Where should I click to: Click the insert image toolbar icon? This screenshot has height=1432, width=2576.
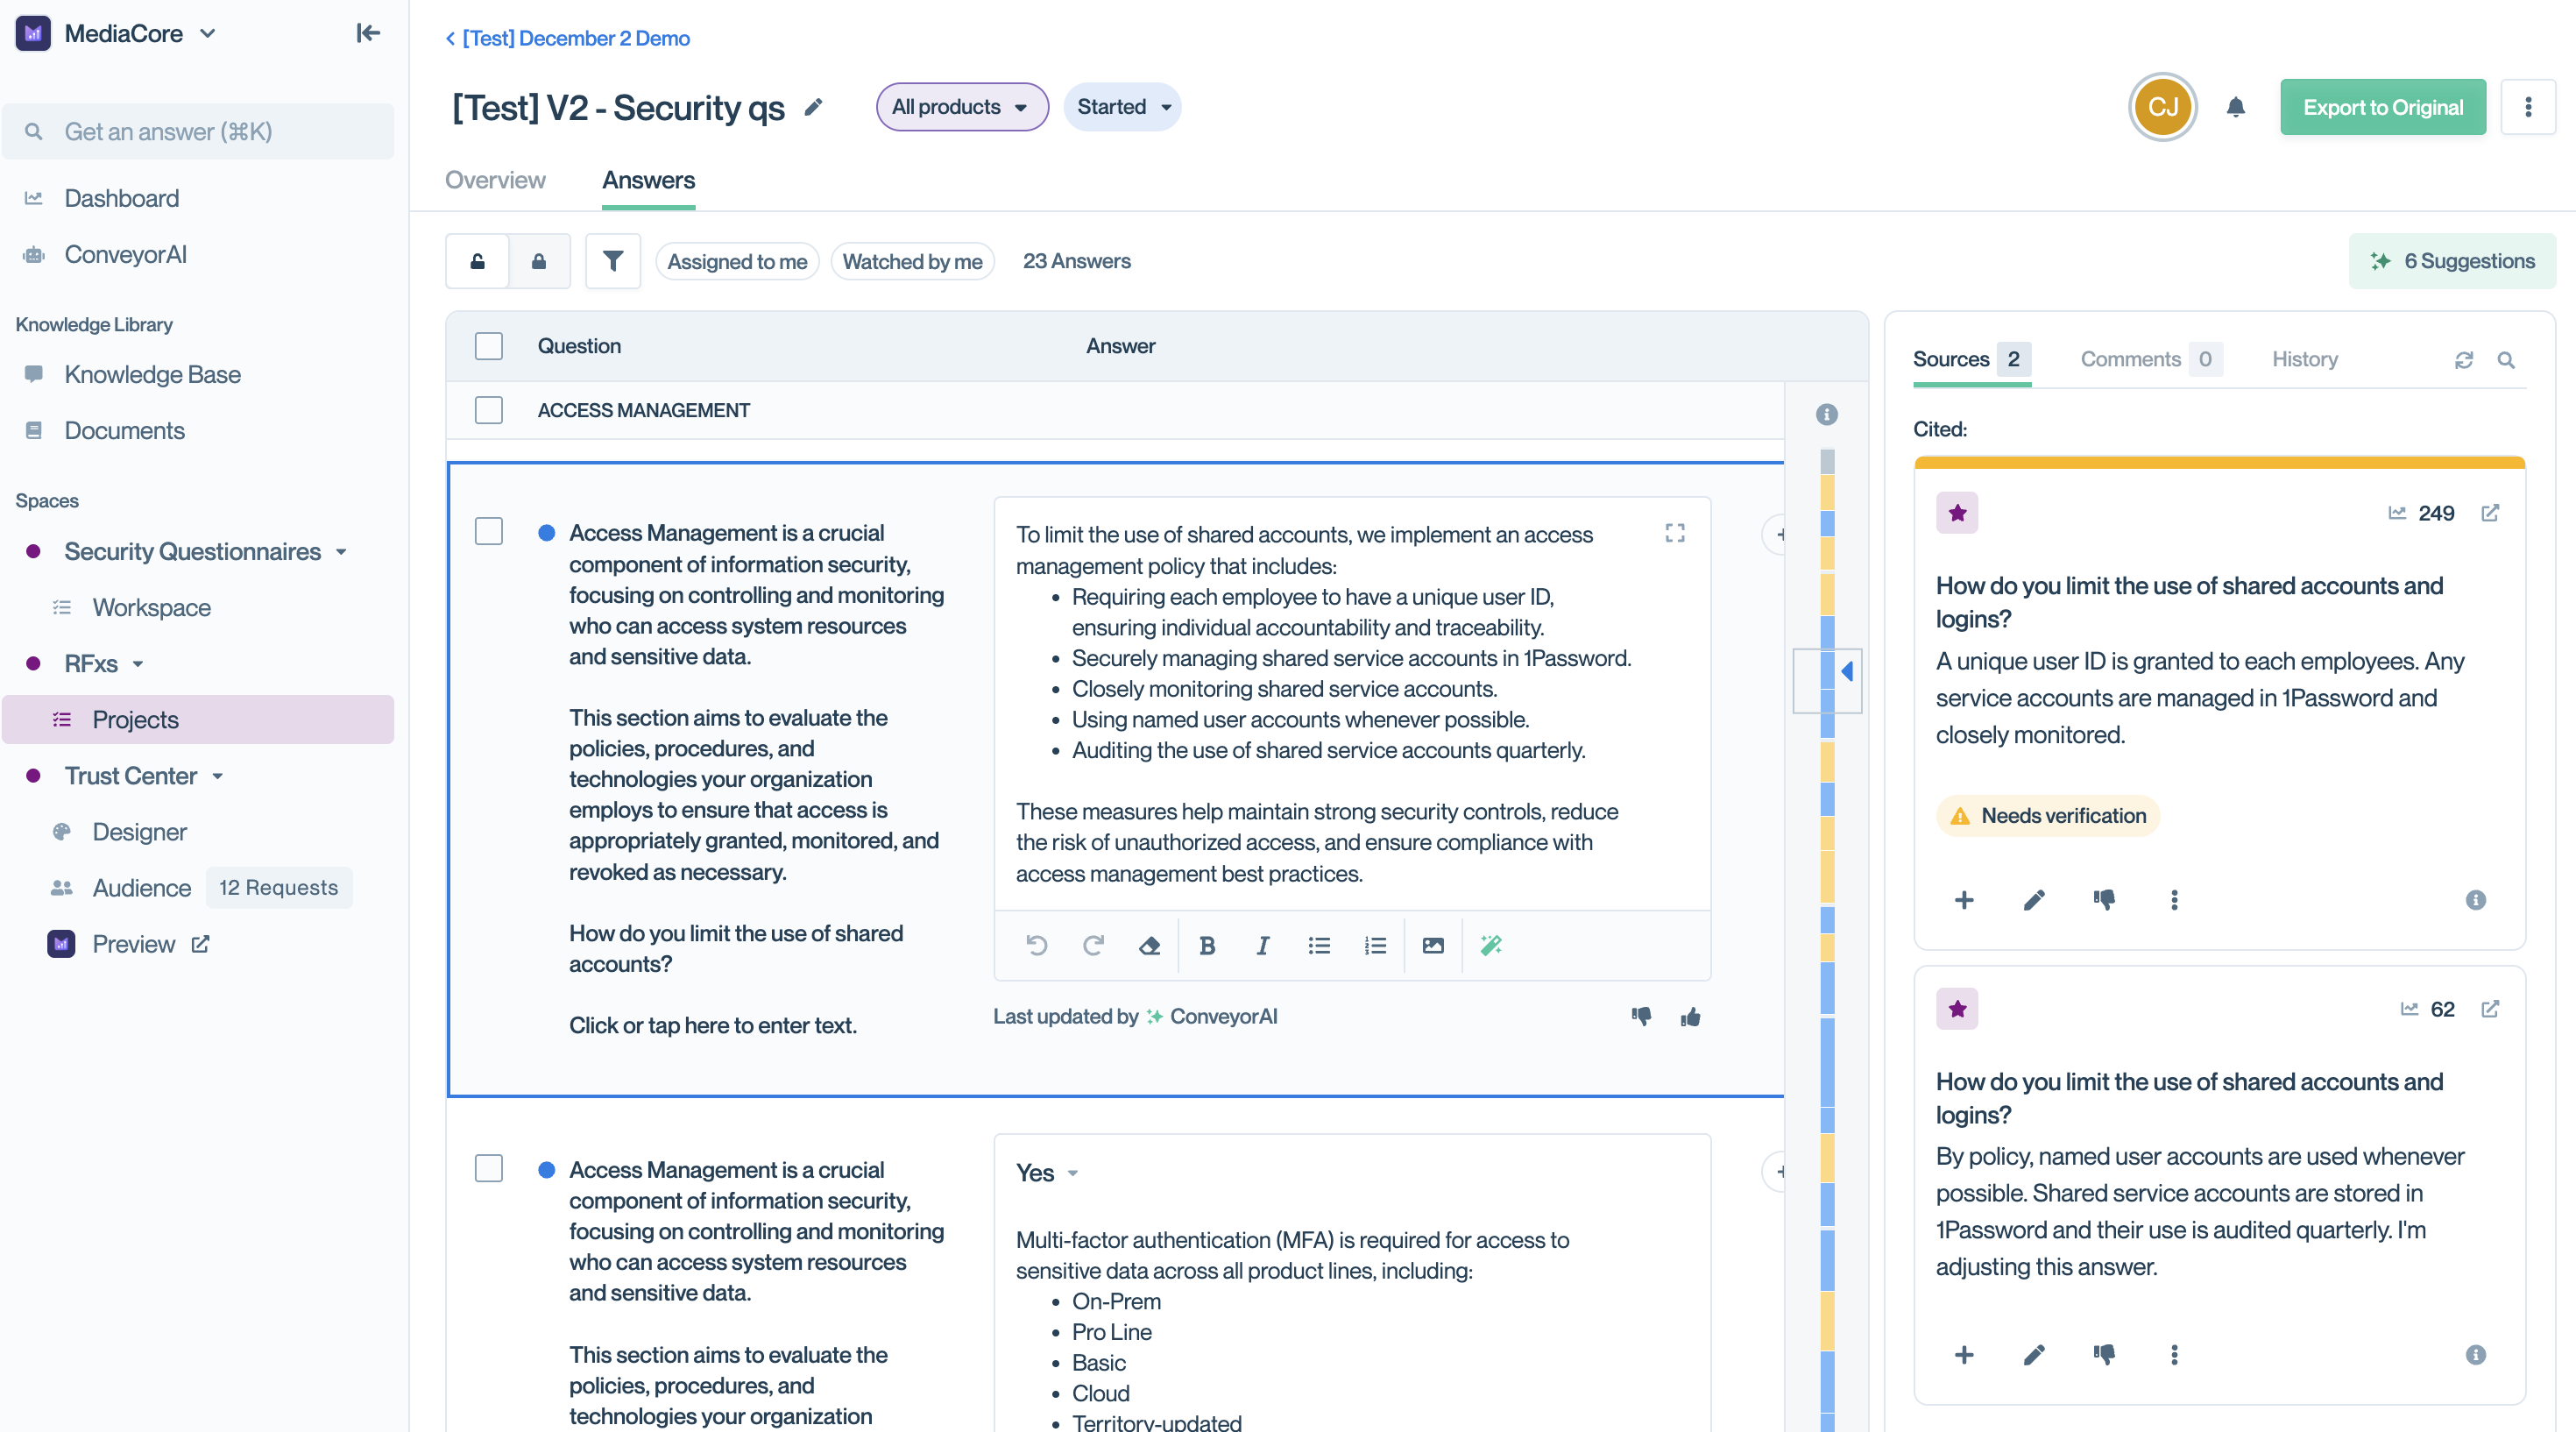pos(1432,945)
